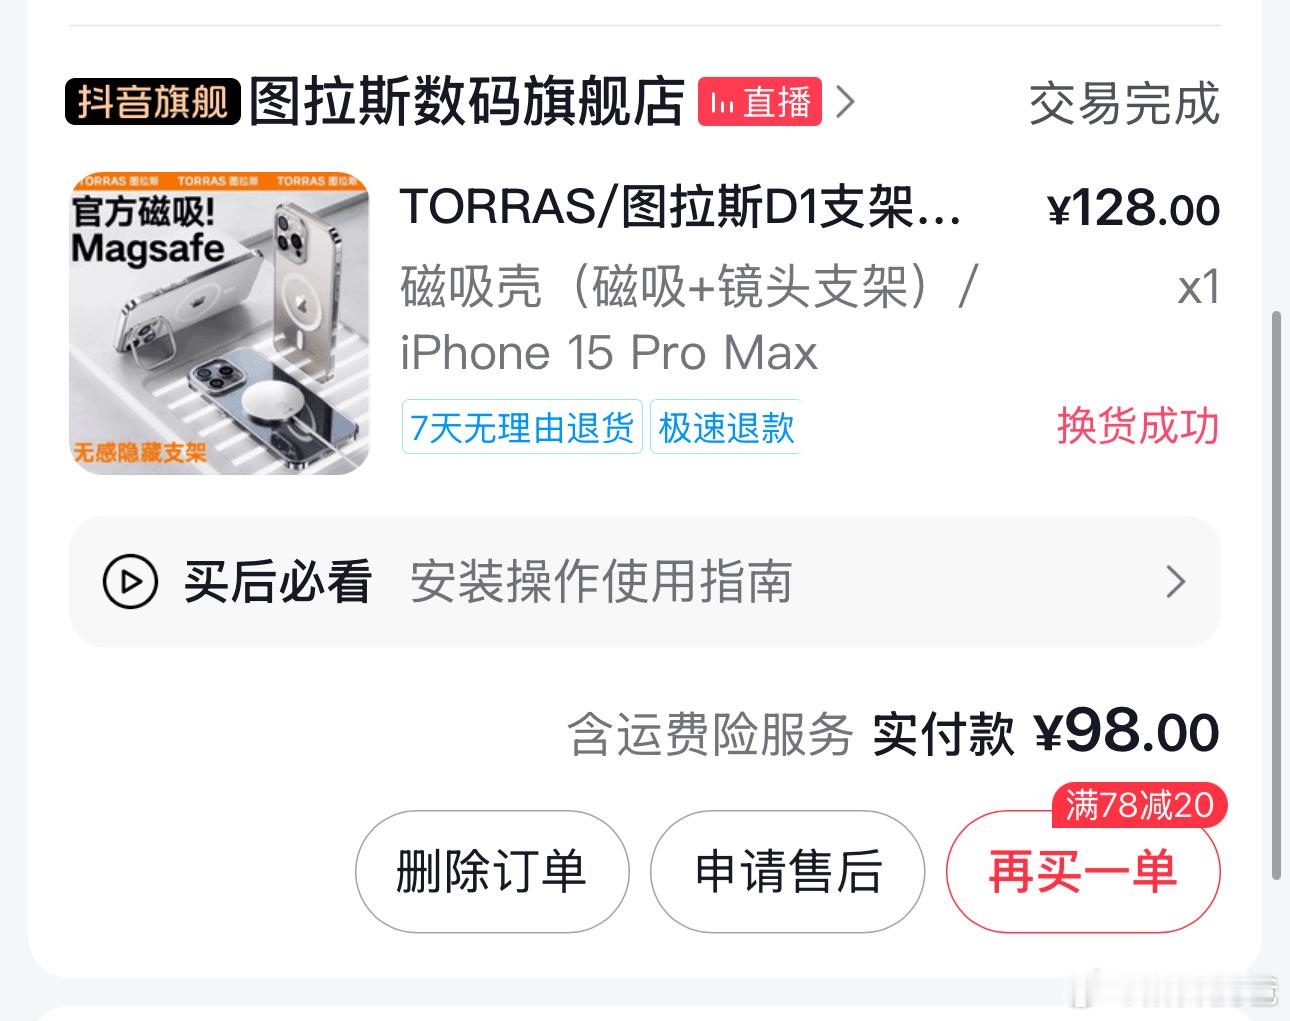Viewport: 1290px width, 1021px height.
Task: Tap the product variant 磁吸壳 iPhone 15 Pro Max
Action: 688,320
